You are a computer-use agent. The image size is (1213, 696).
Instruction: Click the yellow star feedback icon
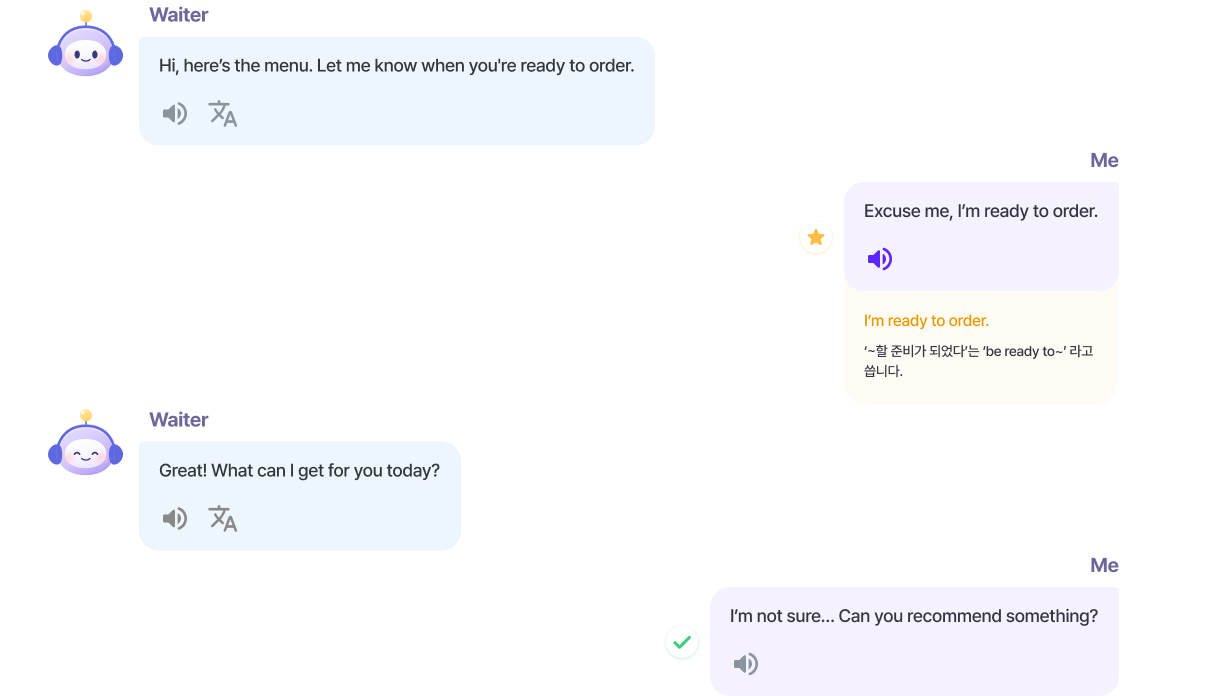[816, 237]
